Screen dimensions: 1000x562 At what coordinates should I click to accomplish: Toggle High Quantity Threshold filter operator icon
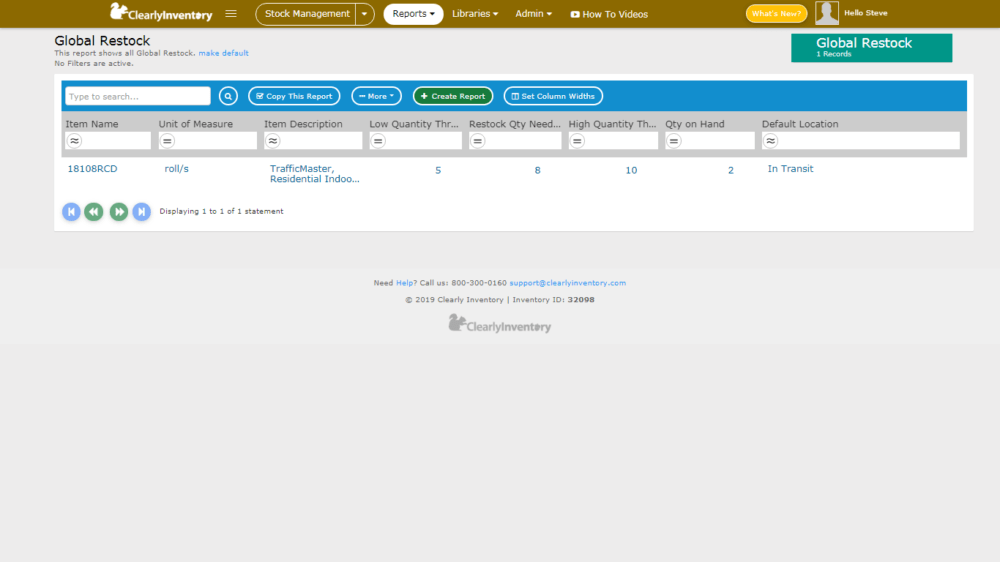pos(577,141)
